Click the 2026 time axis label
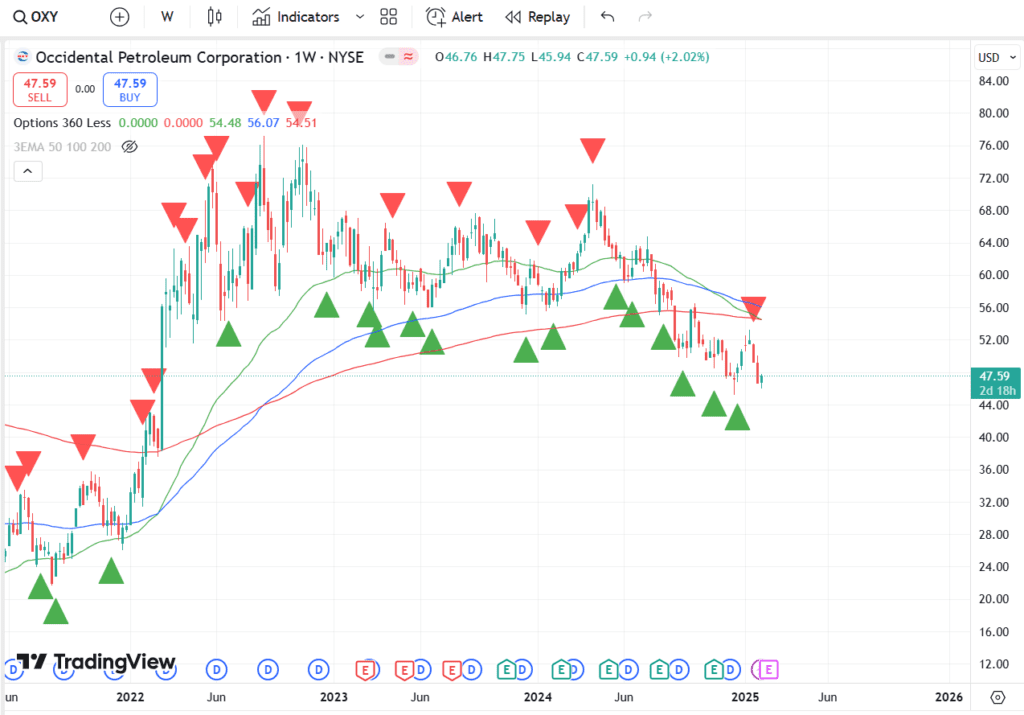This screenshot has width=1024, height=715. (948, 697)
